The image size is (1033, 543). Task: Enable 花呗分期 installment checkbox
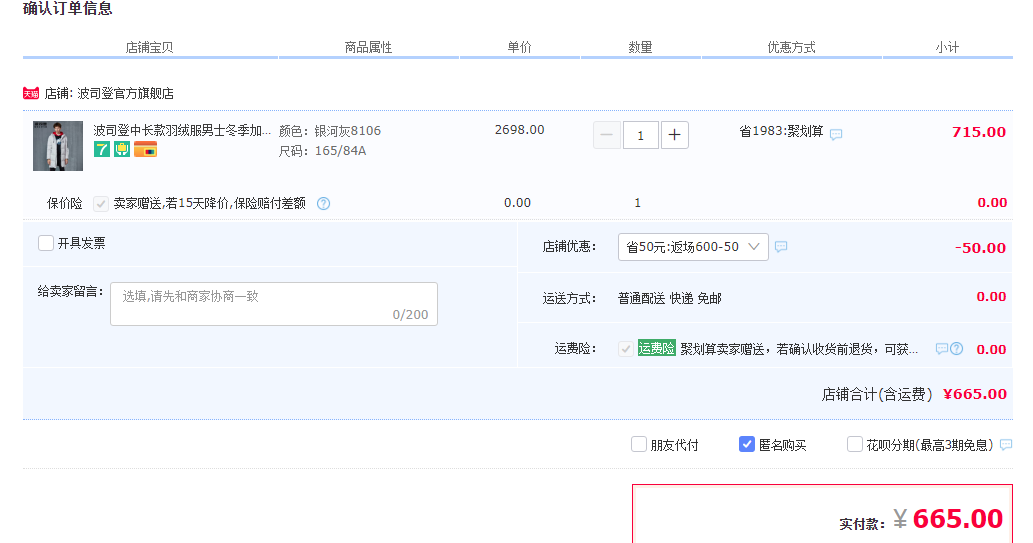point(854,444)
